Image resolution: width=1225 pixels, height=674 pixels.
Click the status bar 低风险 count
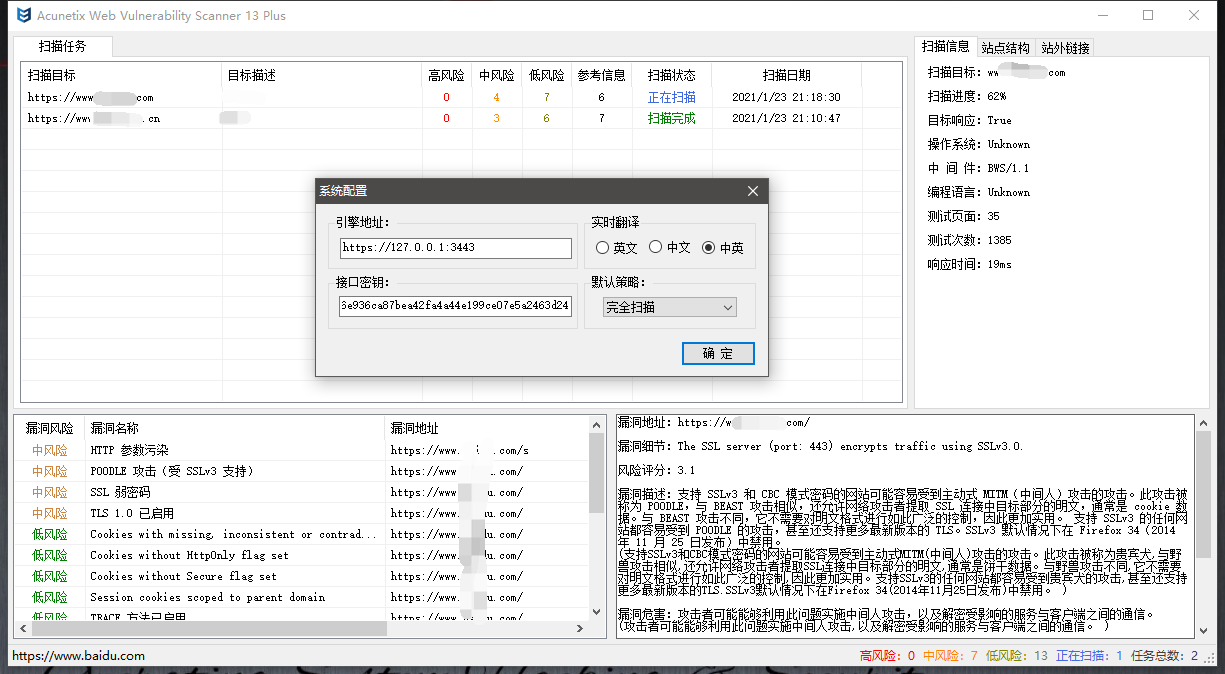[x=1017, y=656]
